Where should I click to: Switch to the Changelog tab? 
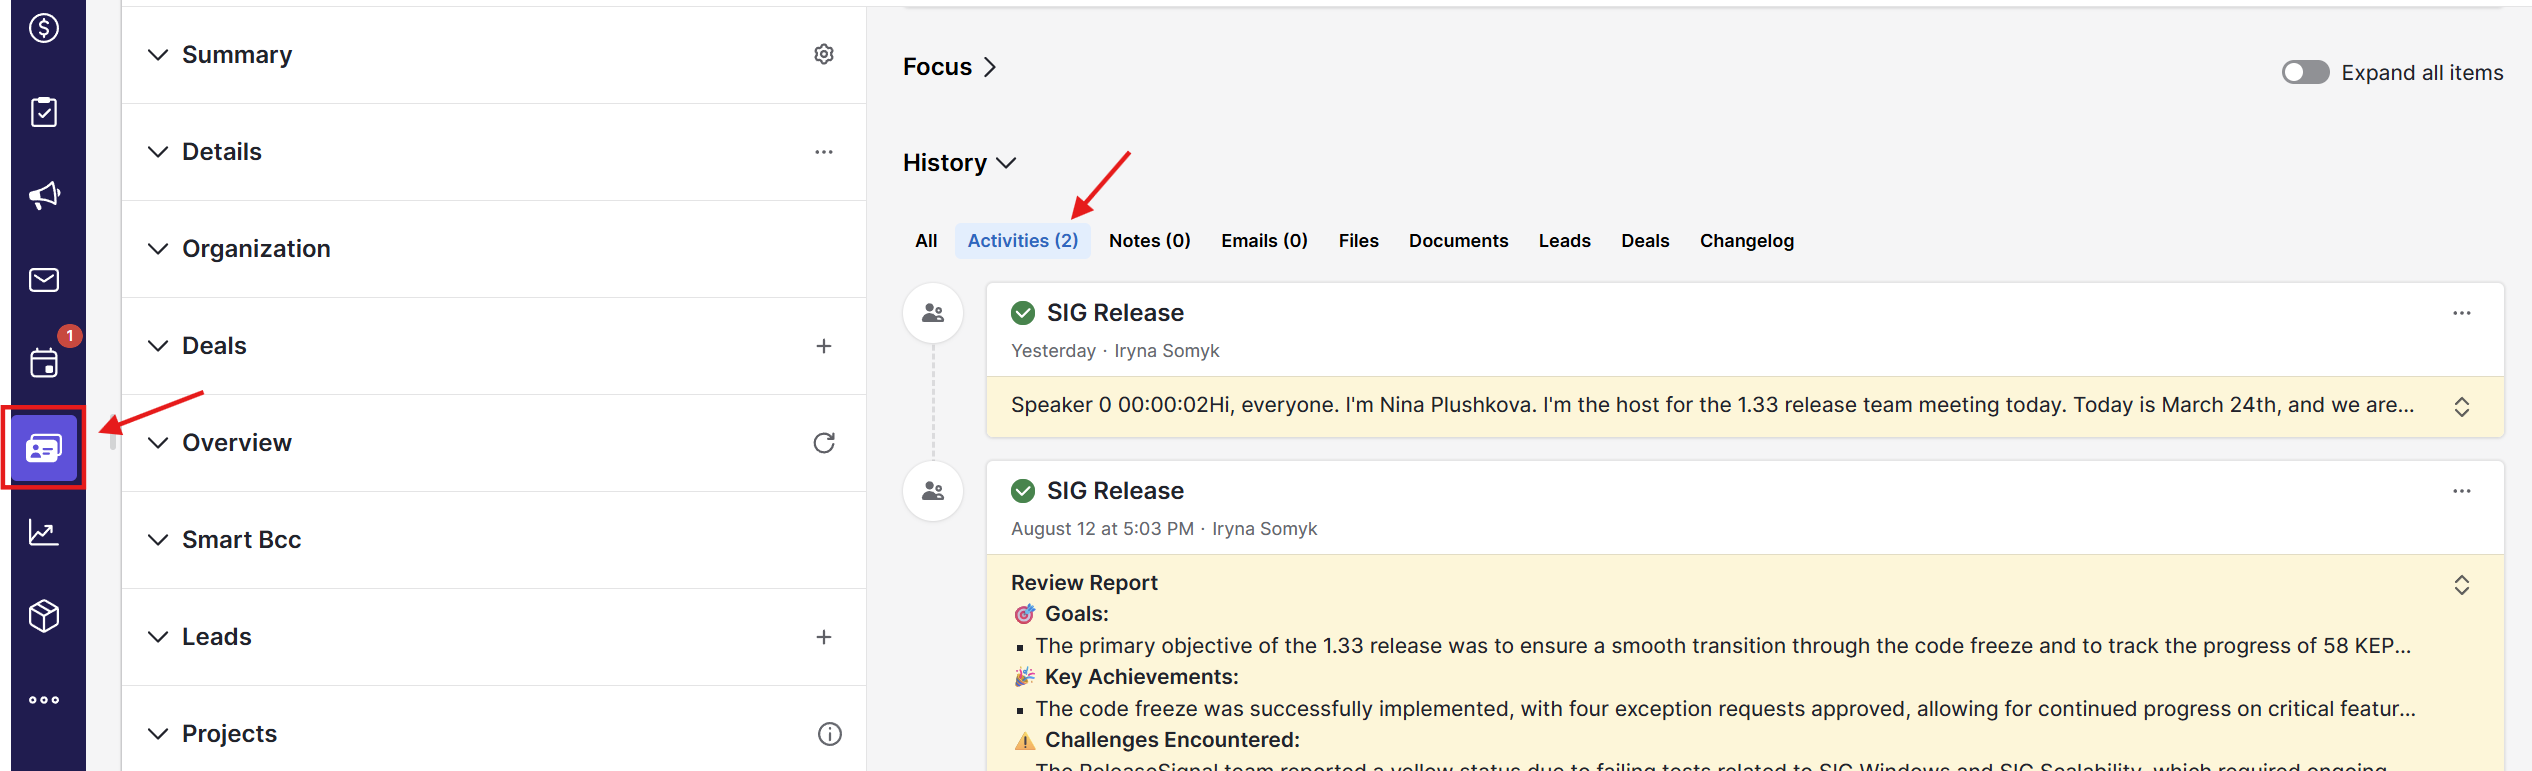1746,241
